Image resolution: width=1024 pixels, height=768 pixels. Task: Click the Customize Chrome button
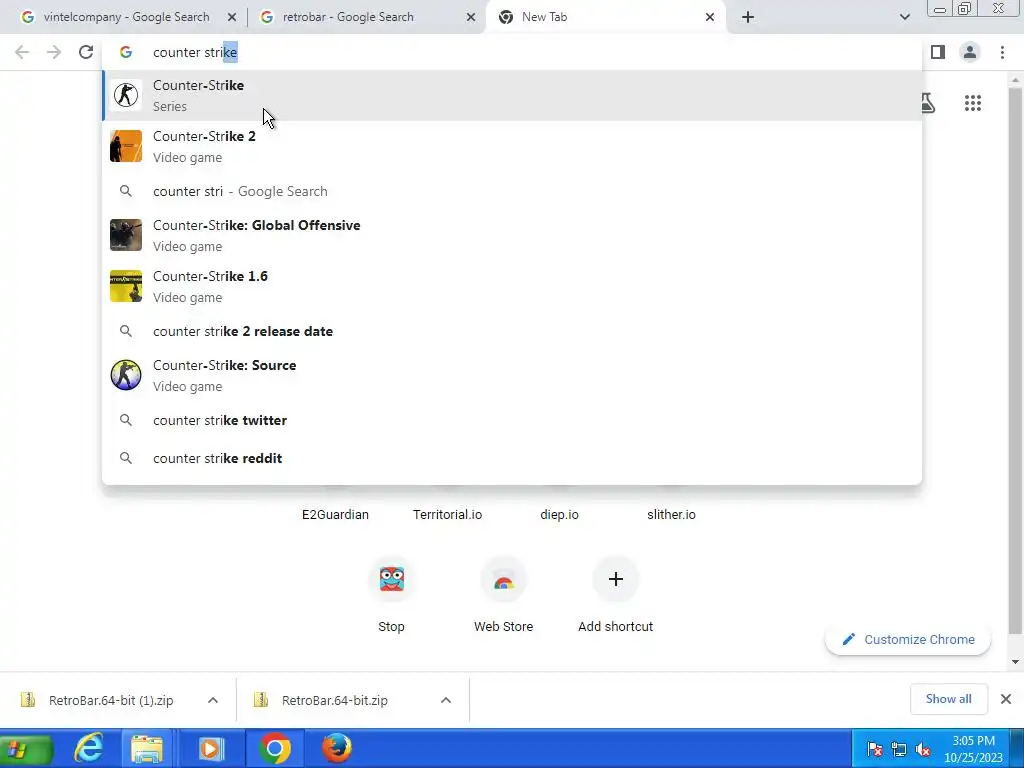tap(908, 639)
